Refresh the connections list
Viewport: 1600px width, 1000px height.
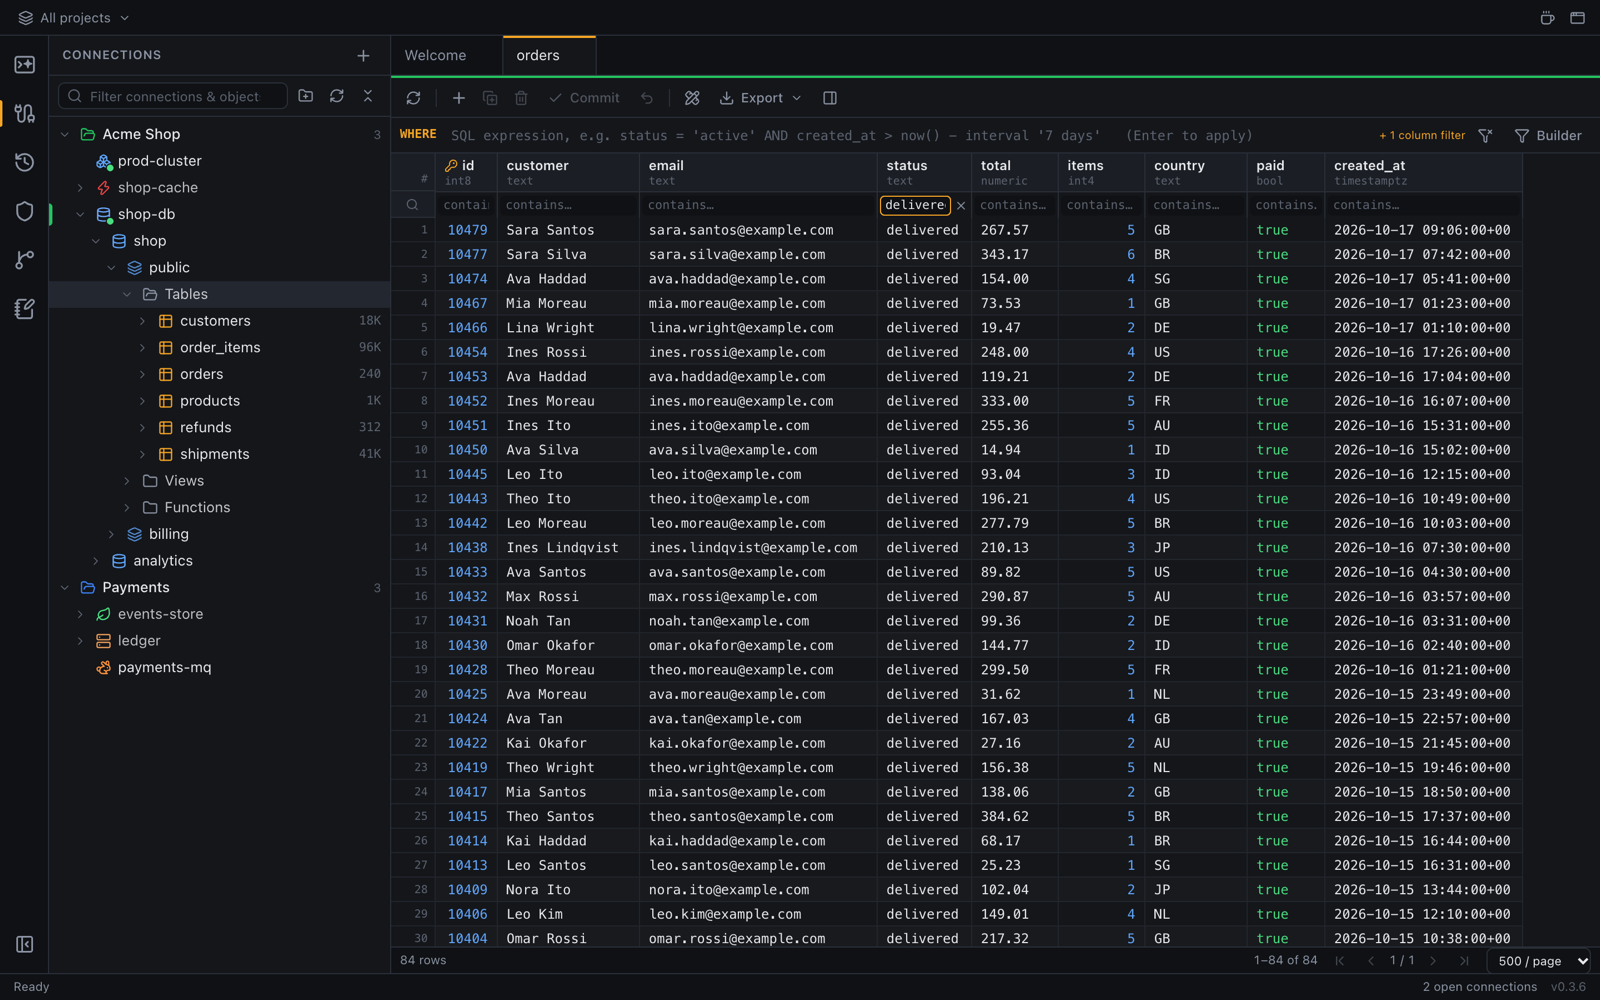coord(337,96)
